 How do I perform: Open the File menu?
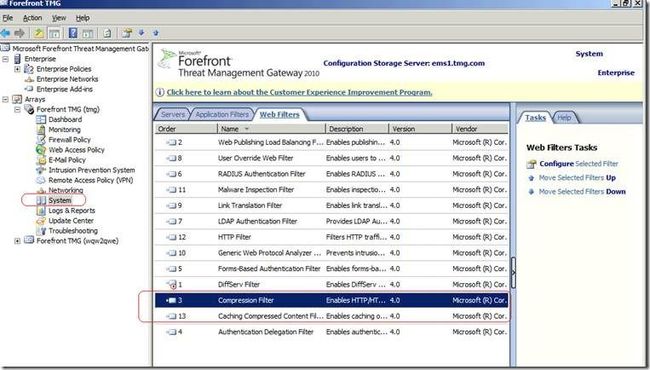[7, 18]
